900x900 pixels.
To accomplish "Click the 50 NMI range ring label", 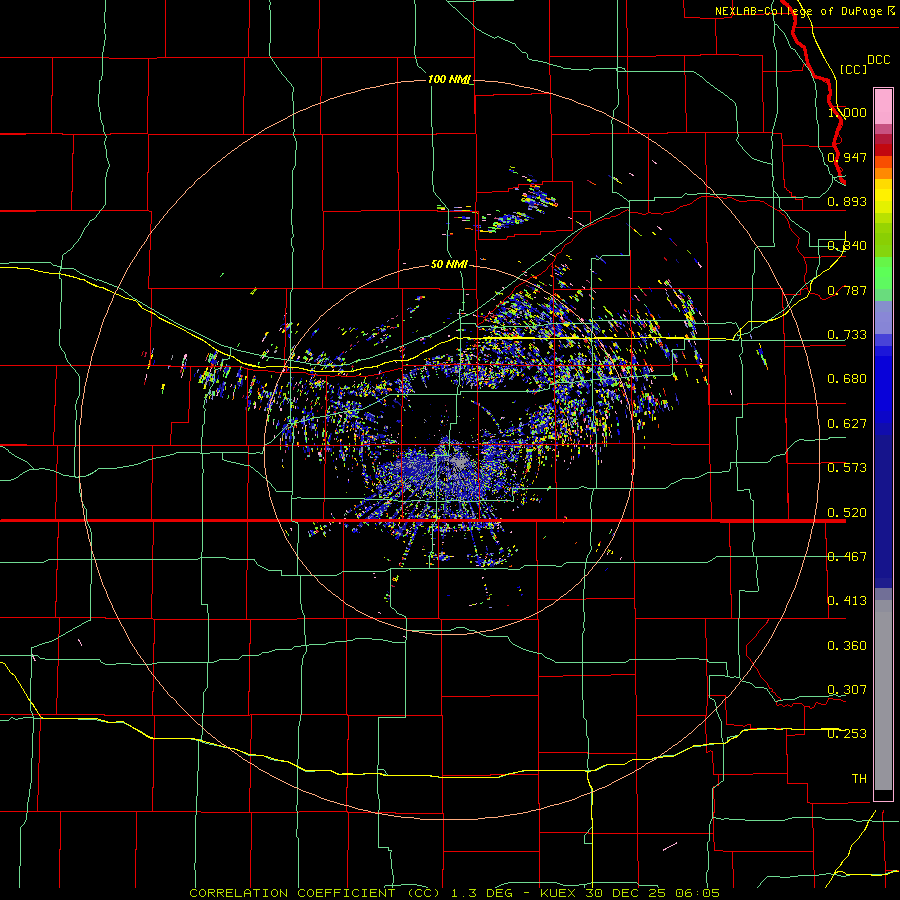I will click(x=449, y=264).
